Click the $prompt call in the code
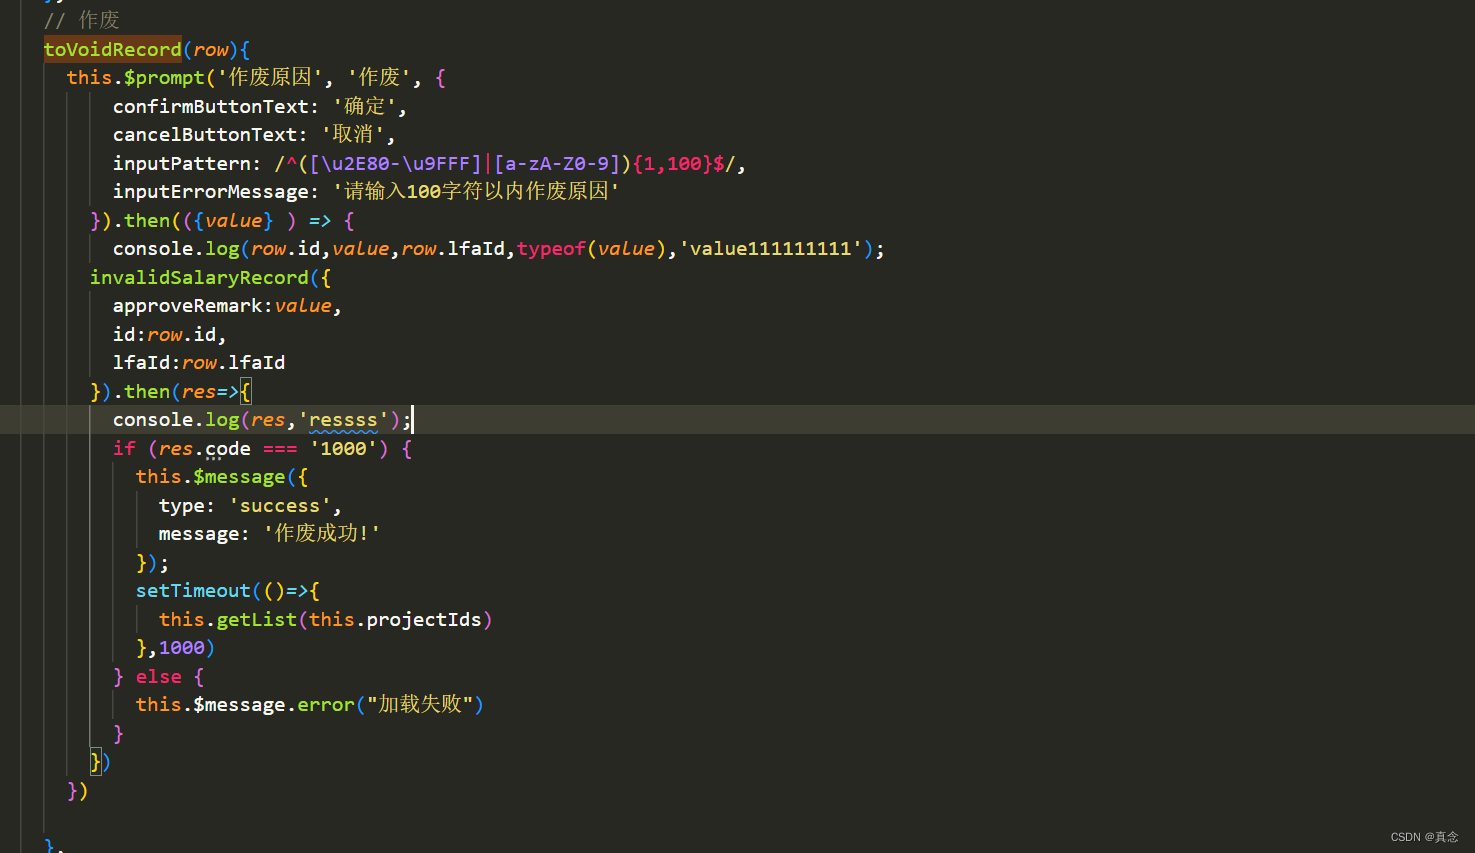Viewport: 1475px width, 853px height. [x=164, y=77]
